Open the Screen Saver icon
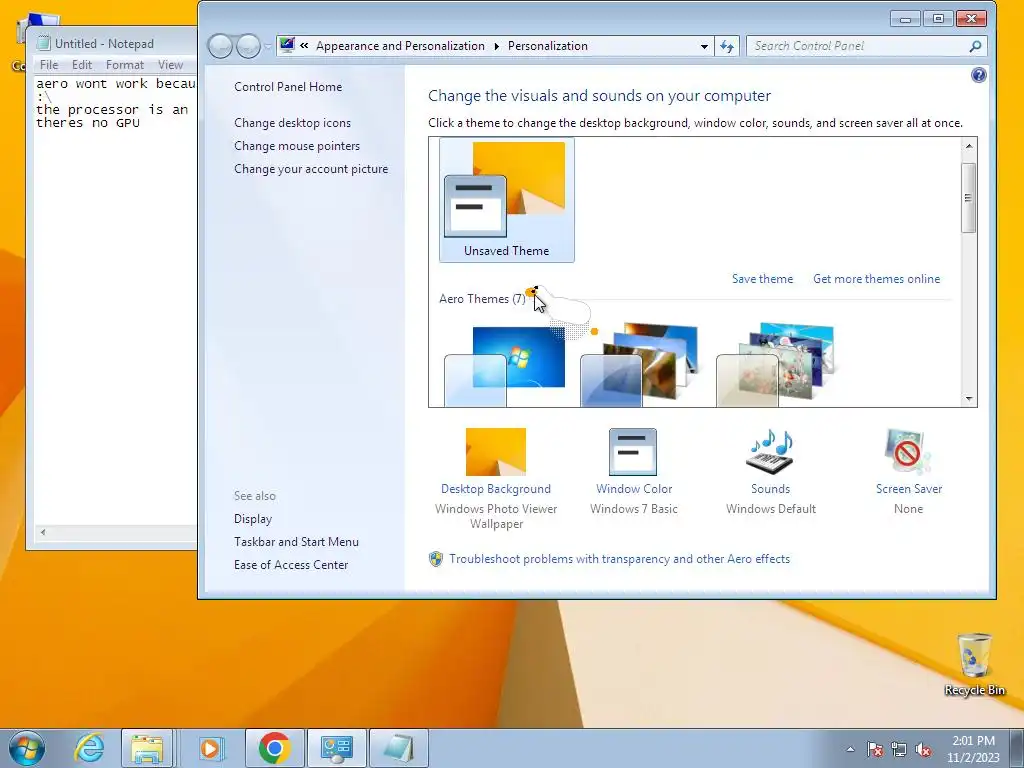This screenshot has width=1024, height=768. [x=908, y=451]
